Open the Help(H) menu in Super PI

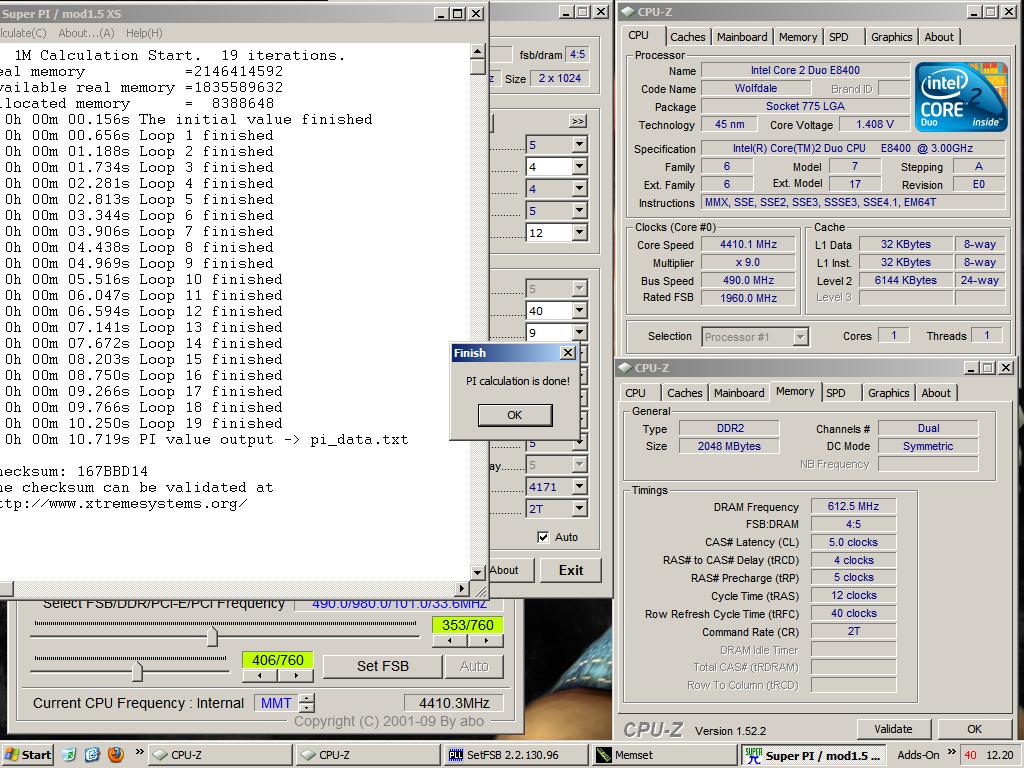(144, 33)
